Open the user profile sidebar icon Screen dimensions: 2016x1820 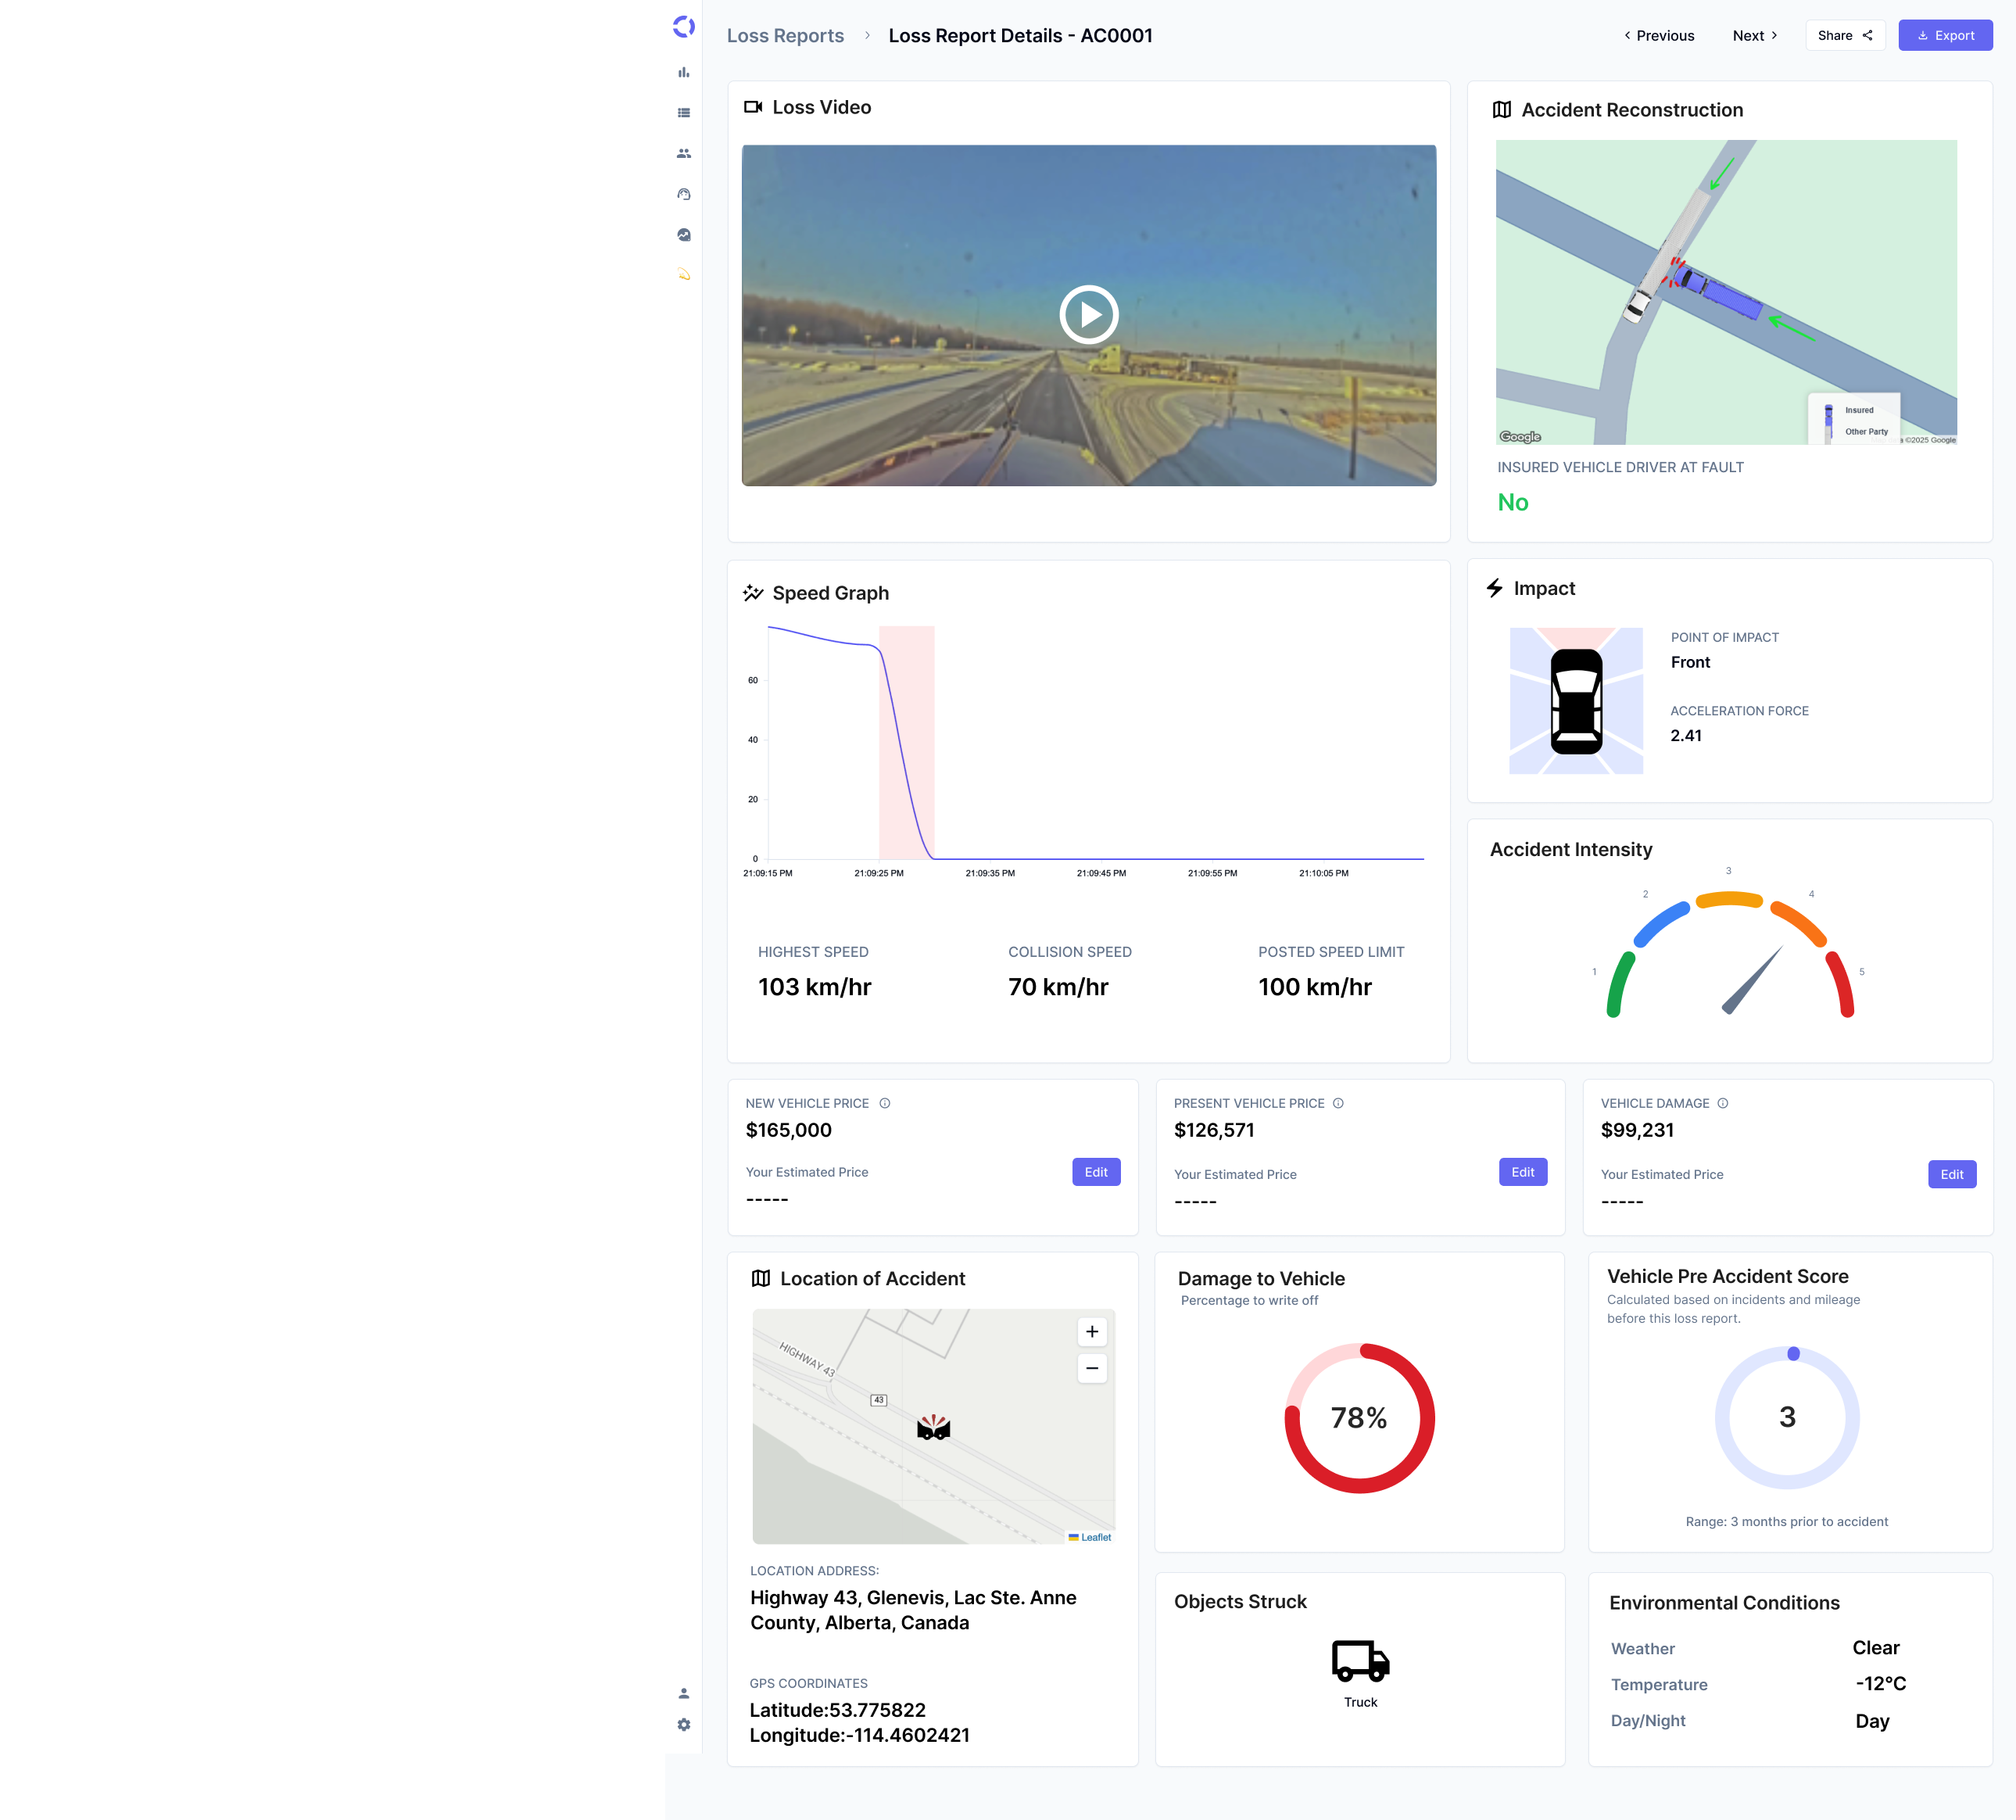click(684, 1693)
